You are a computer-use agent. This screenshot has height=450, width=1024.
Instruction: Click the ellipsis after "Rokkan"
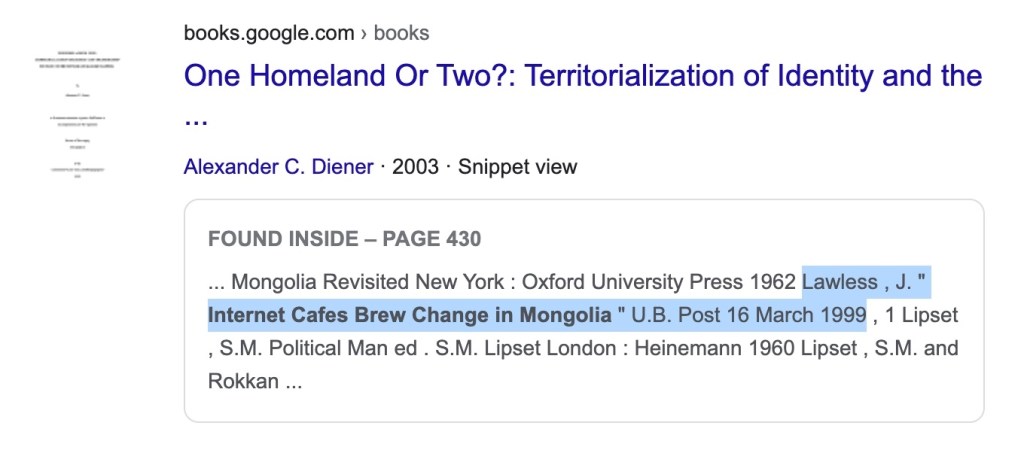291,381
